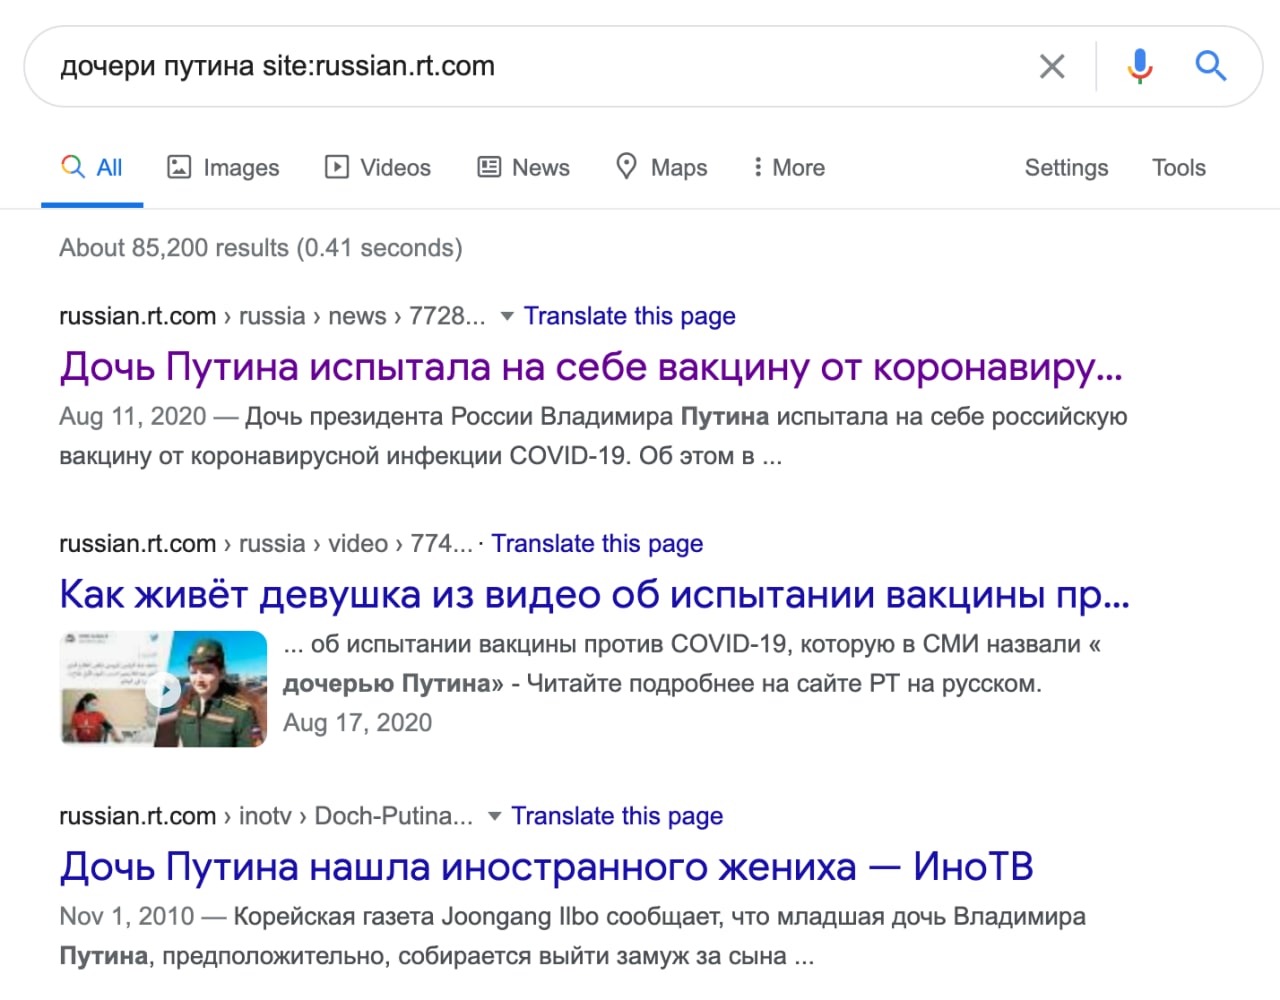Open search Tools
The height and width of the screenshot is (1000, 1280).
coord(1178,168)
